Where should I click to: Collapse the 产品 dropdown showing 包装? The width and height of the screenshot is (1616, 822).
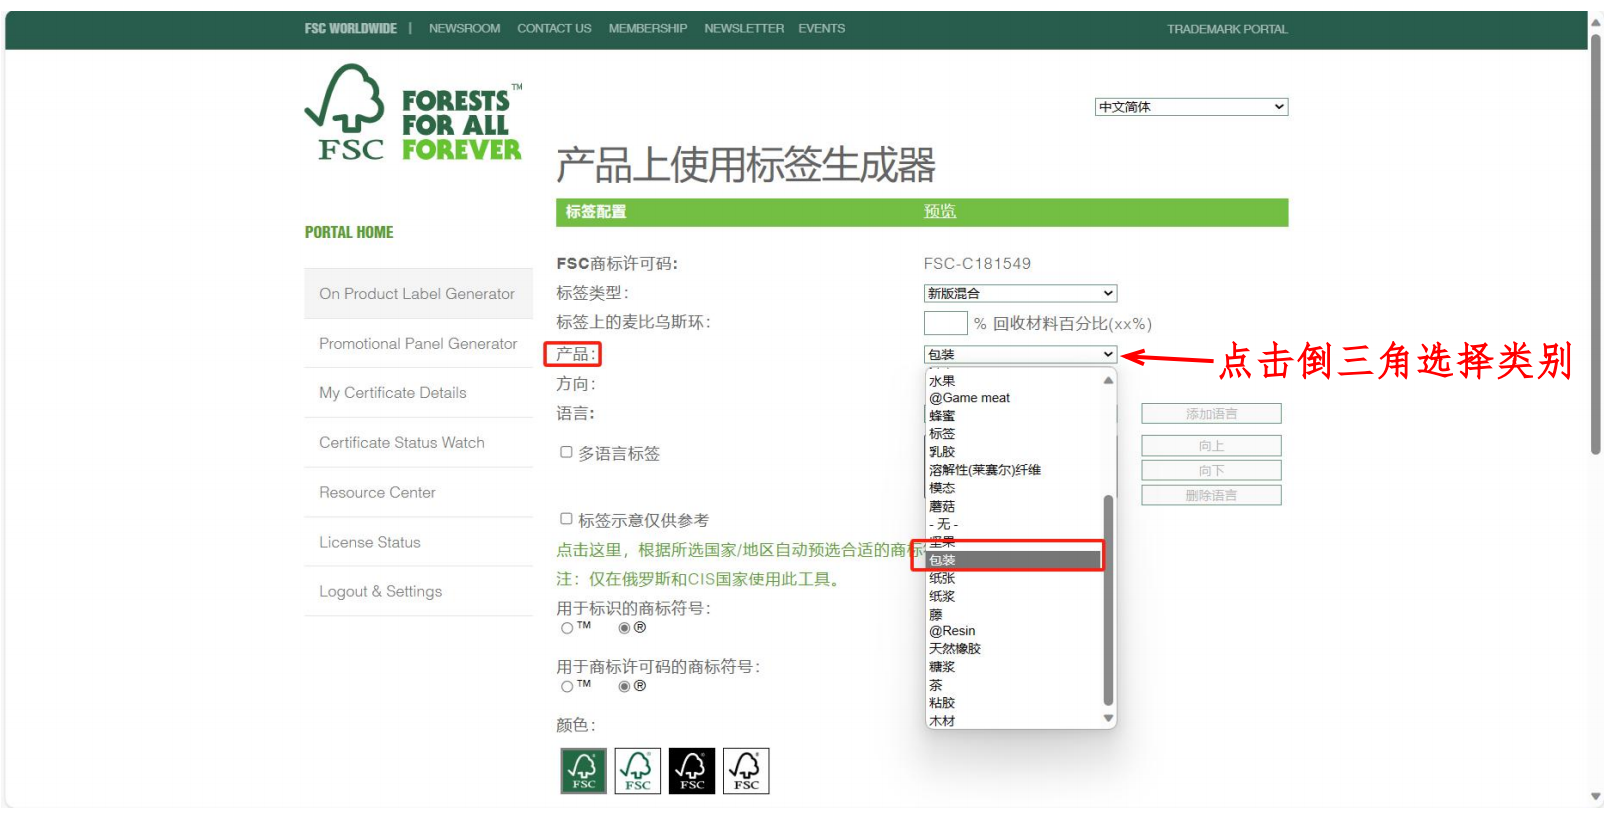[1020, 354]
